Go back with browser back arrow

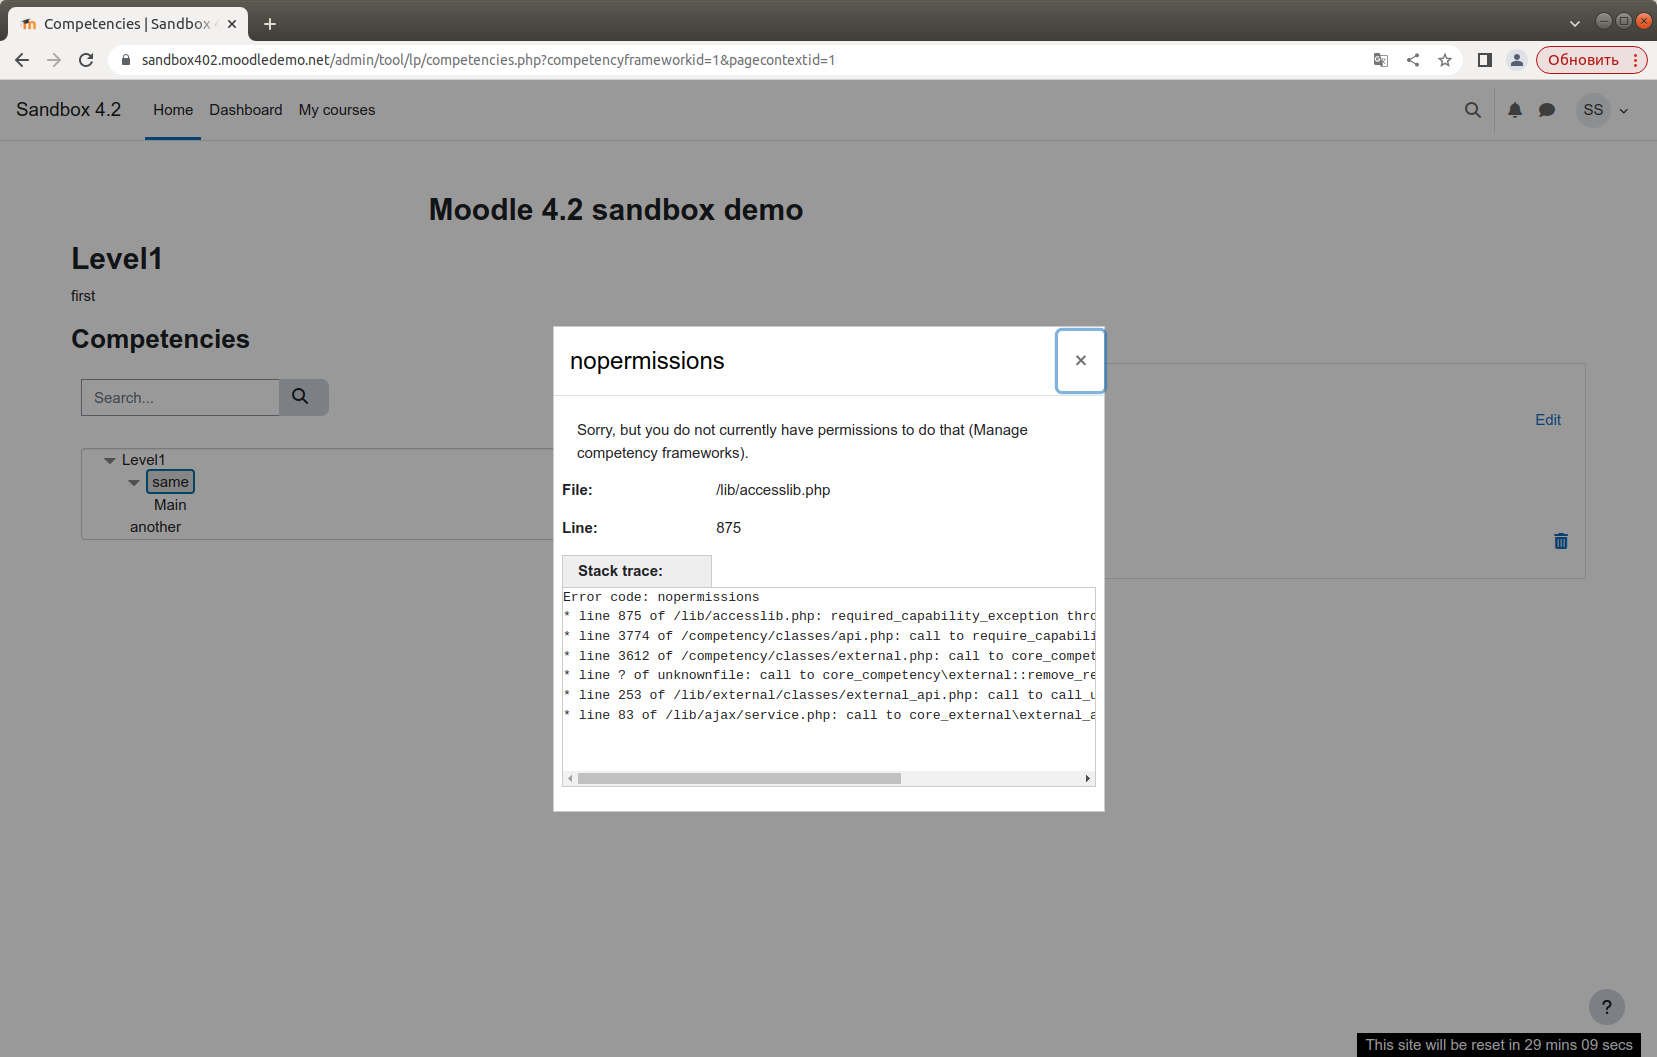[22, 60]
